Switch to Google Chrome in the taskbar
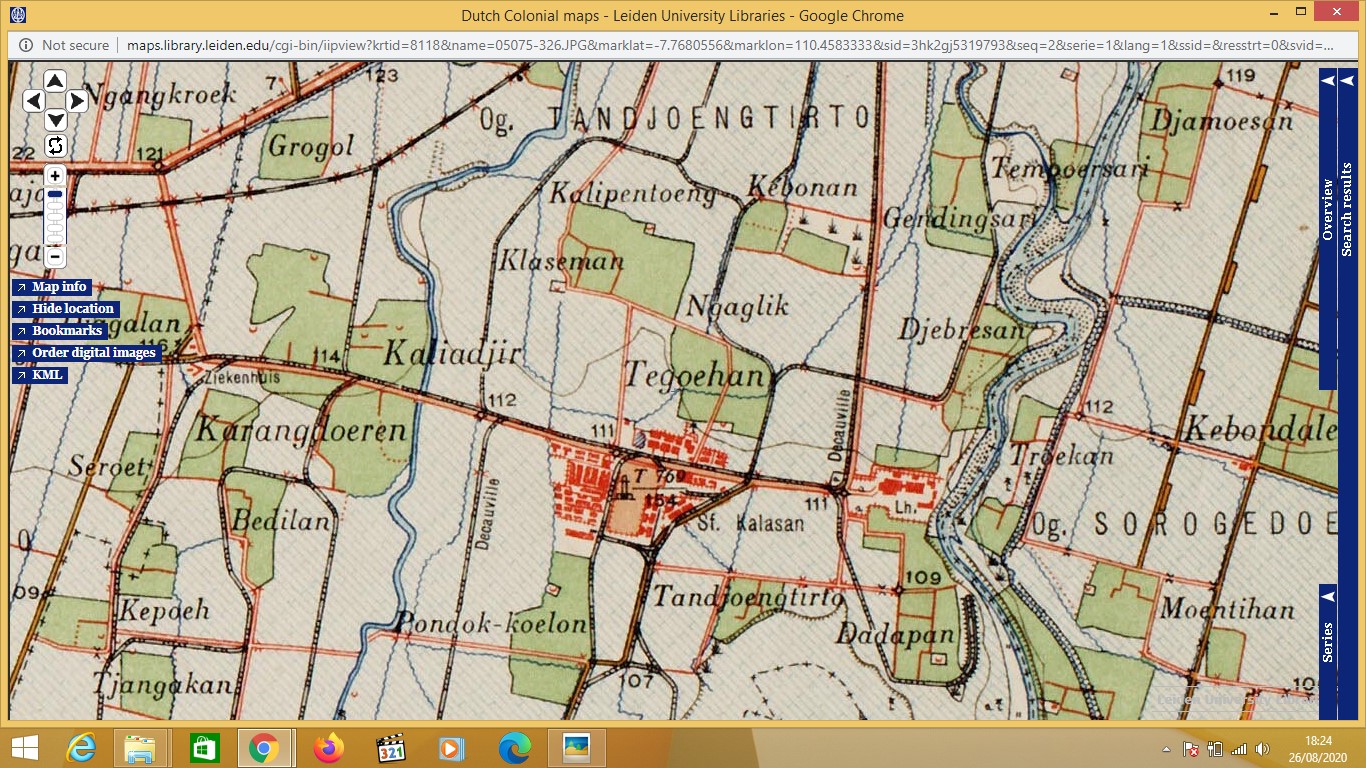1366x768 pixels. [x=264, y=748]
